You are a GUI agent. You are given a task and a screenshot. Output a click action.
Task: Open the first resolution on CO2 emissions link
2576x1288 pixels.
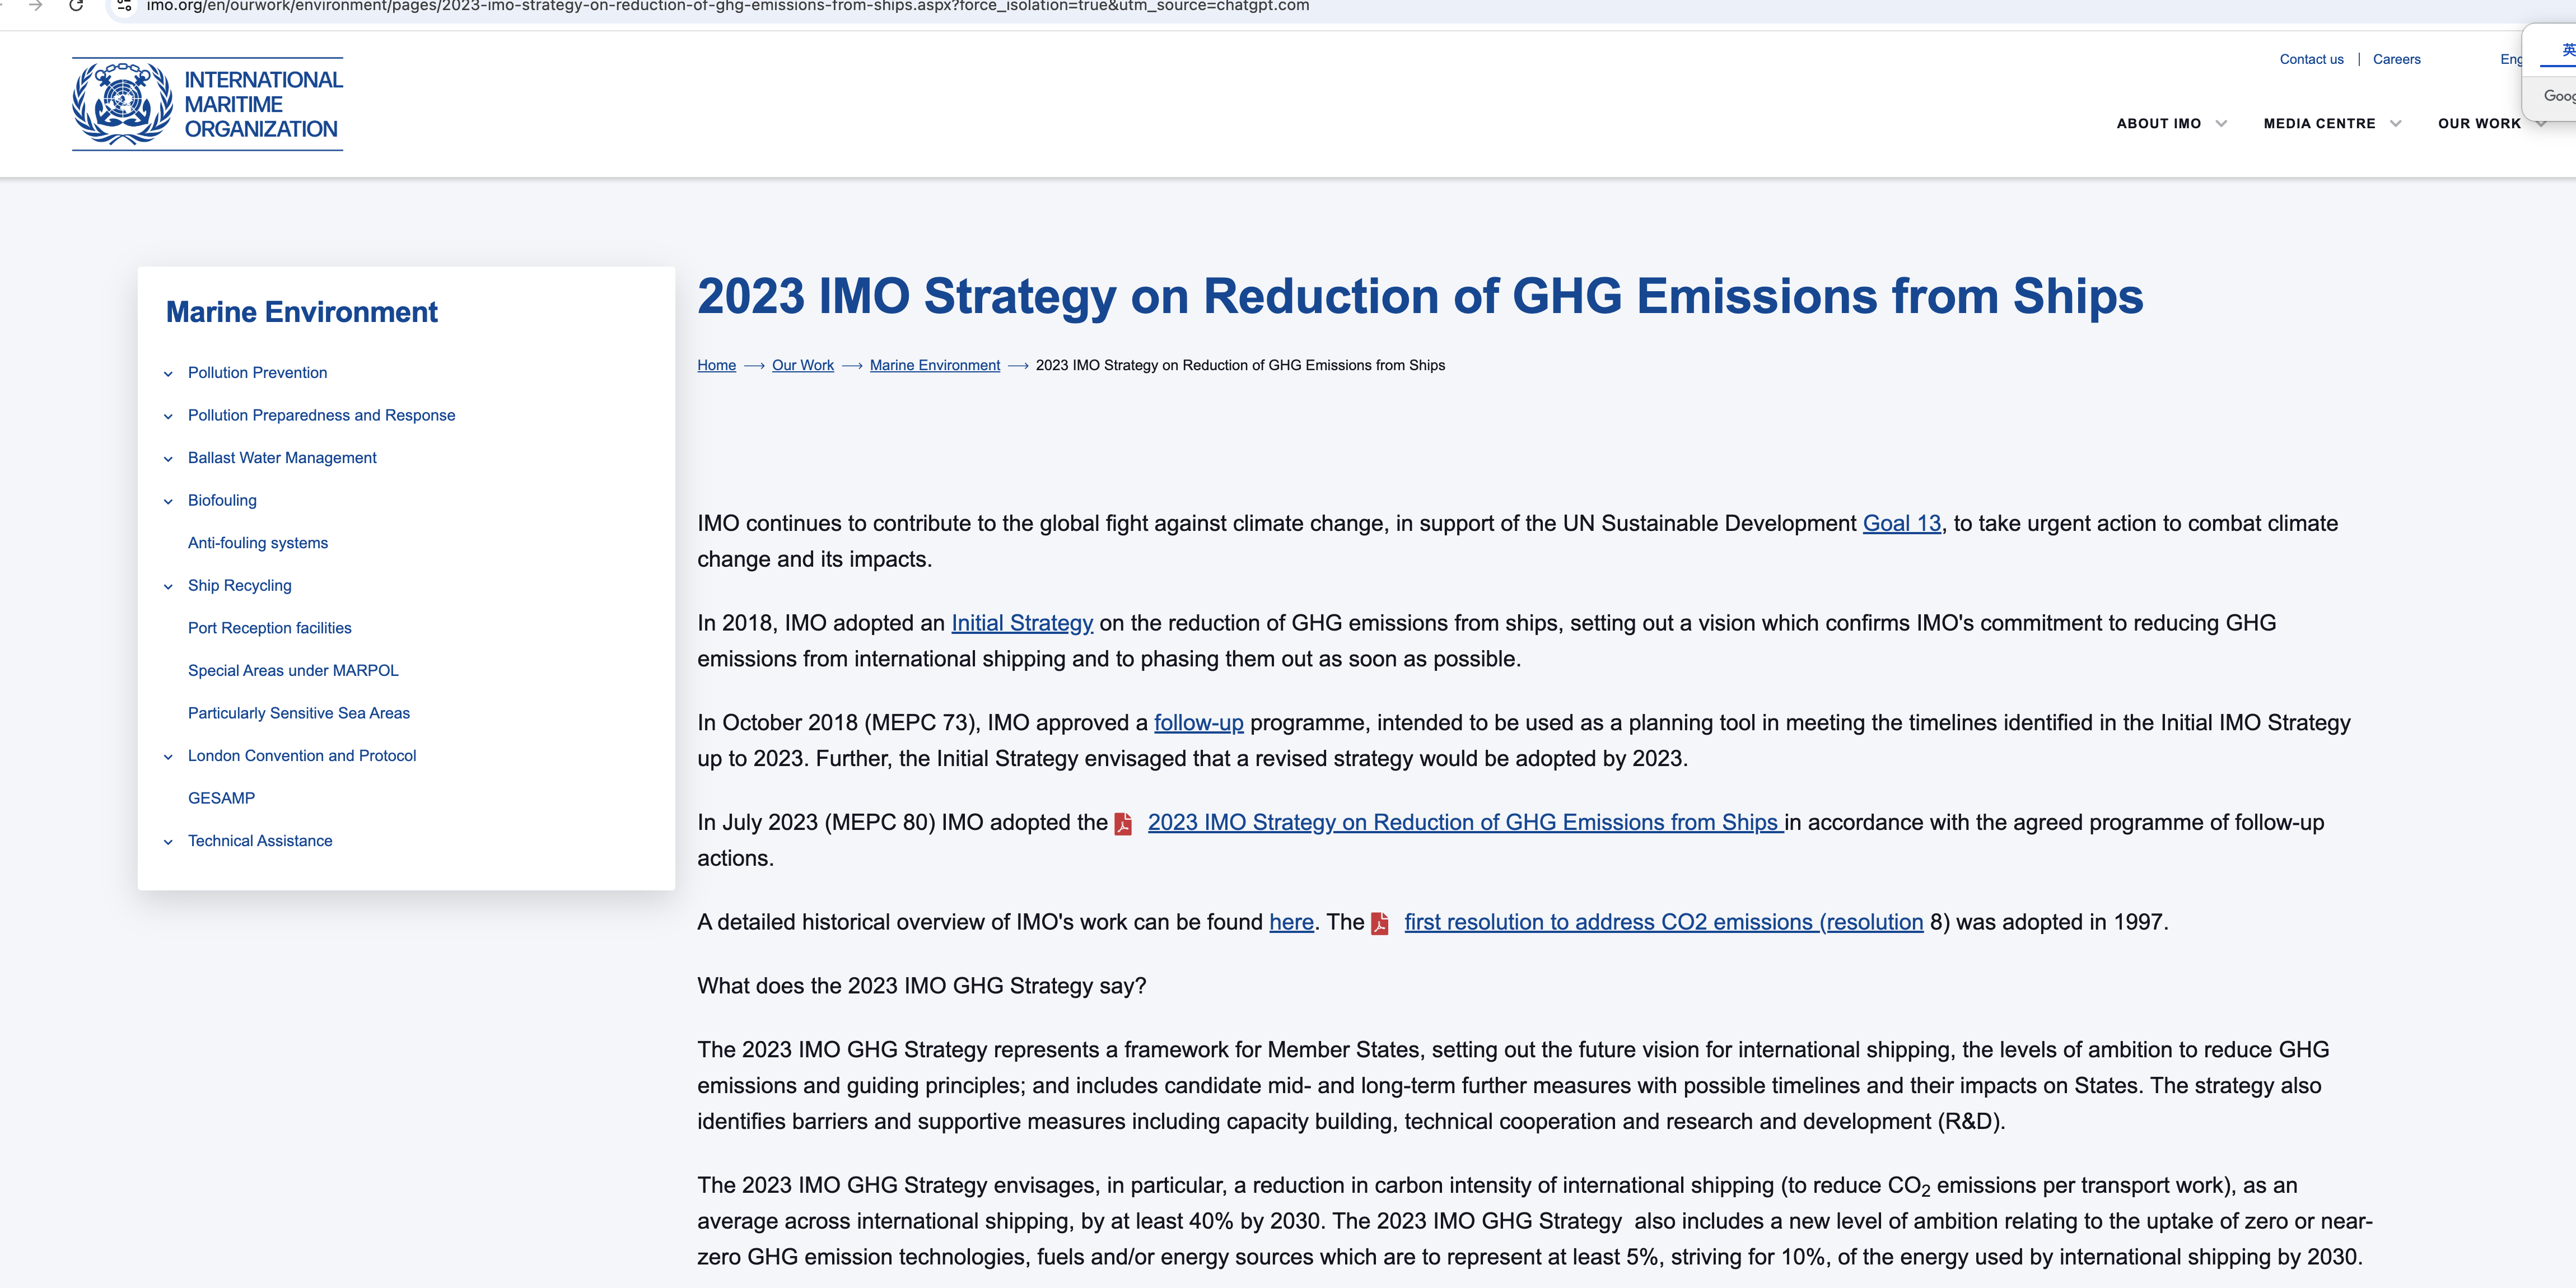[x=1664, y=923]
